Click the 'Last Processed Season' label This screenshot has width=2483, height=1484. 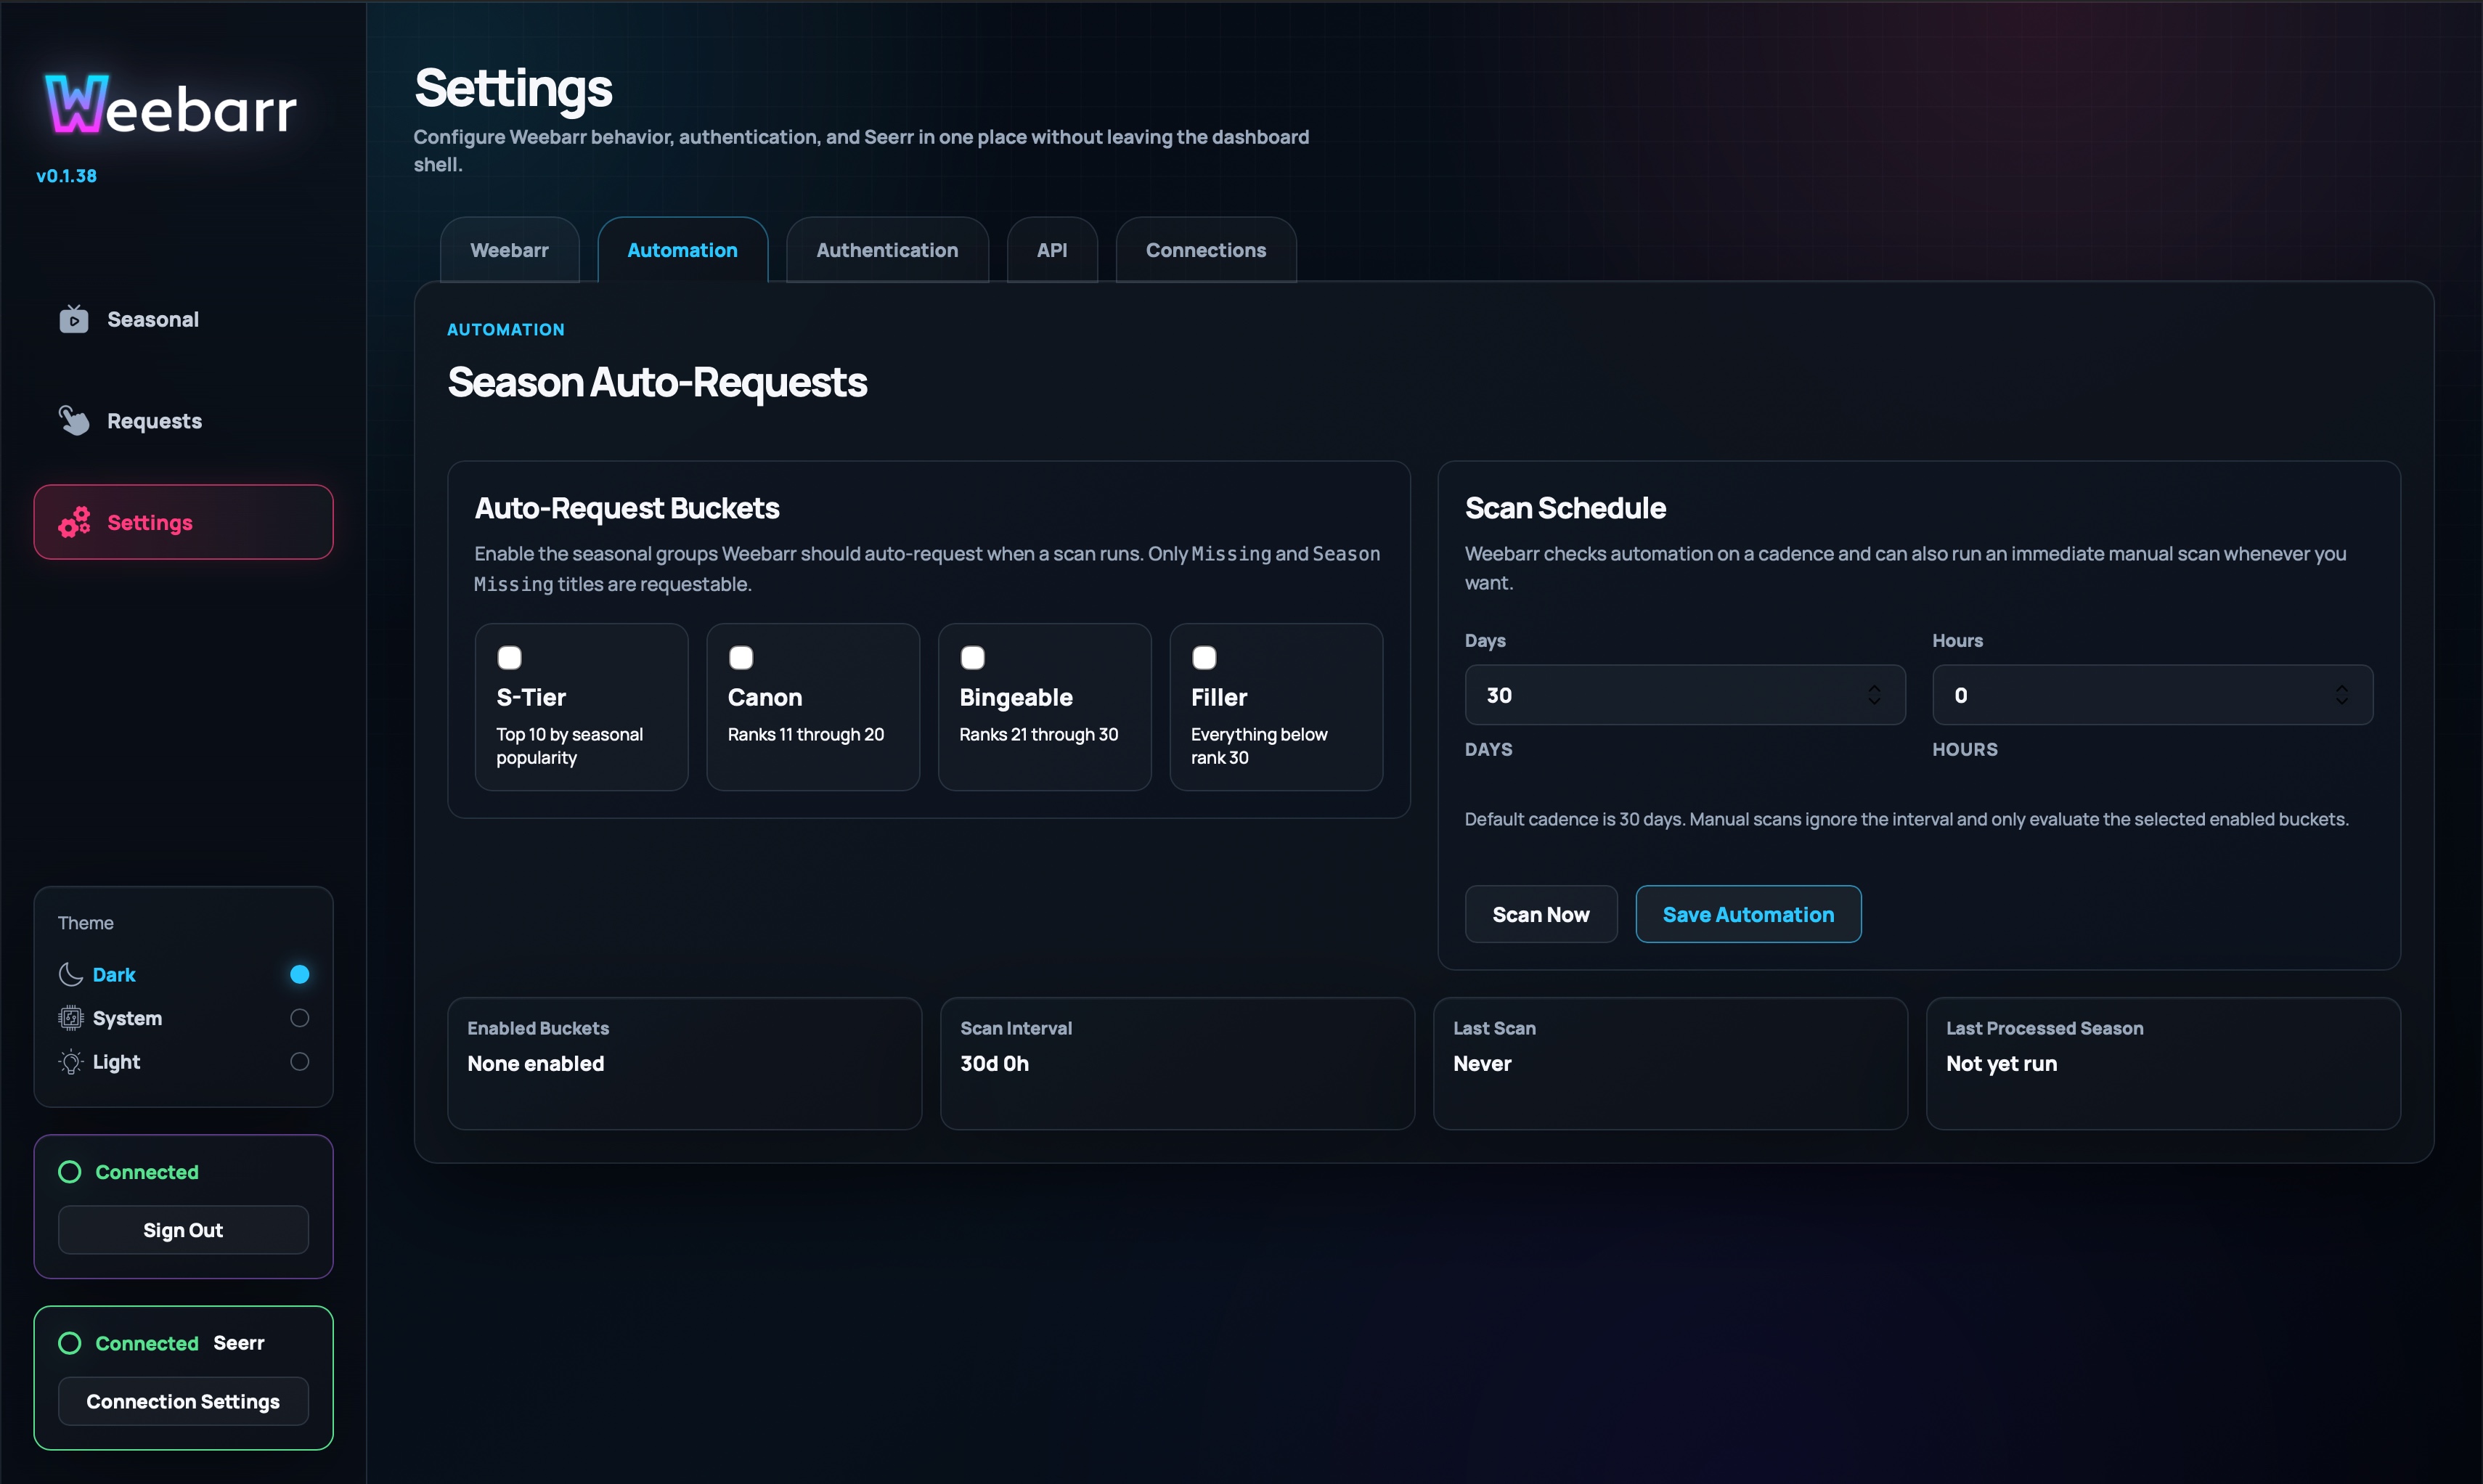click(x=2045, y=1028)
